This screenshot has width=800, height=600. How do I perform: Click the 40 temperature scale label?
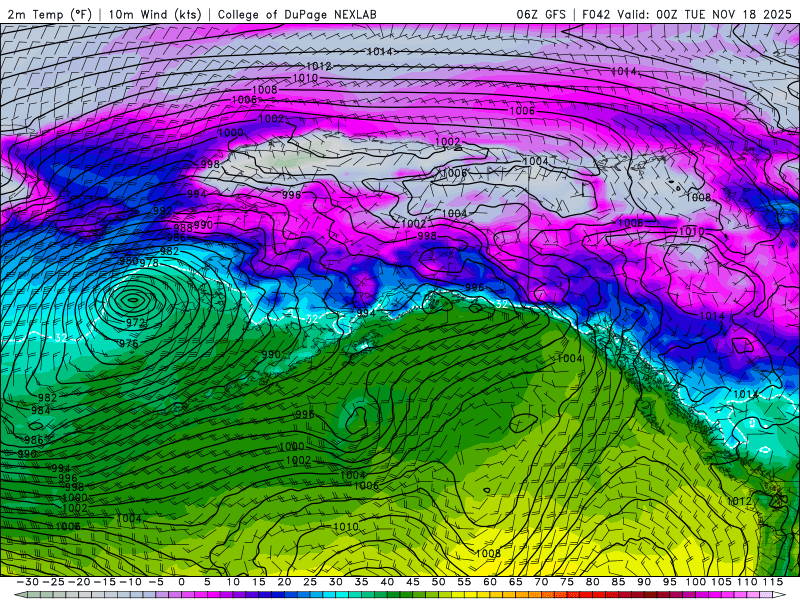coord(387,582)
